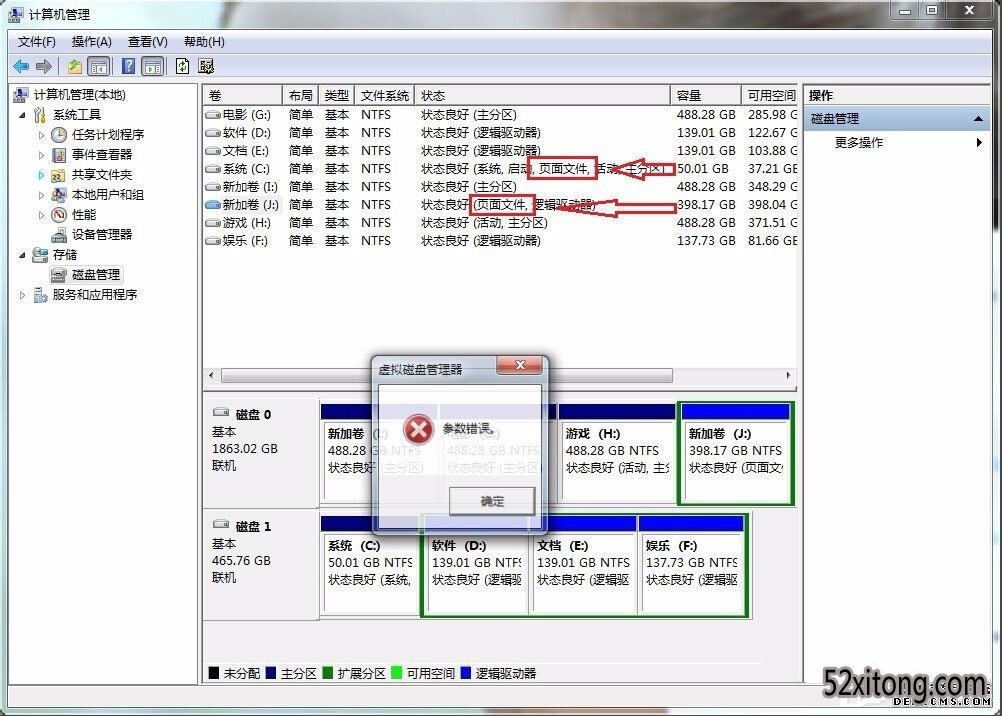Select 共享文件夹 icon in tree
Viewport: 1002px width, 716px height.
[x=59, y=175]
